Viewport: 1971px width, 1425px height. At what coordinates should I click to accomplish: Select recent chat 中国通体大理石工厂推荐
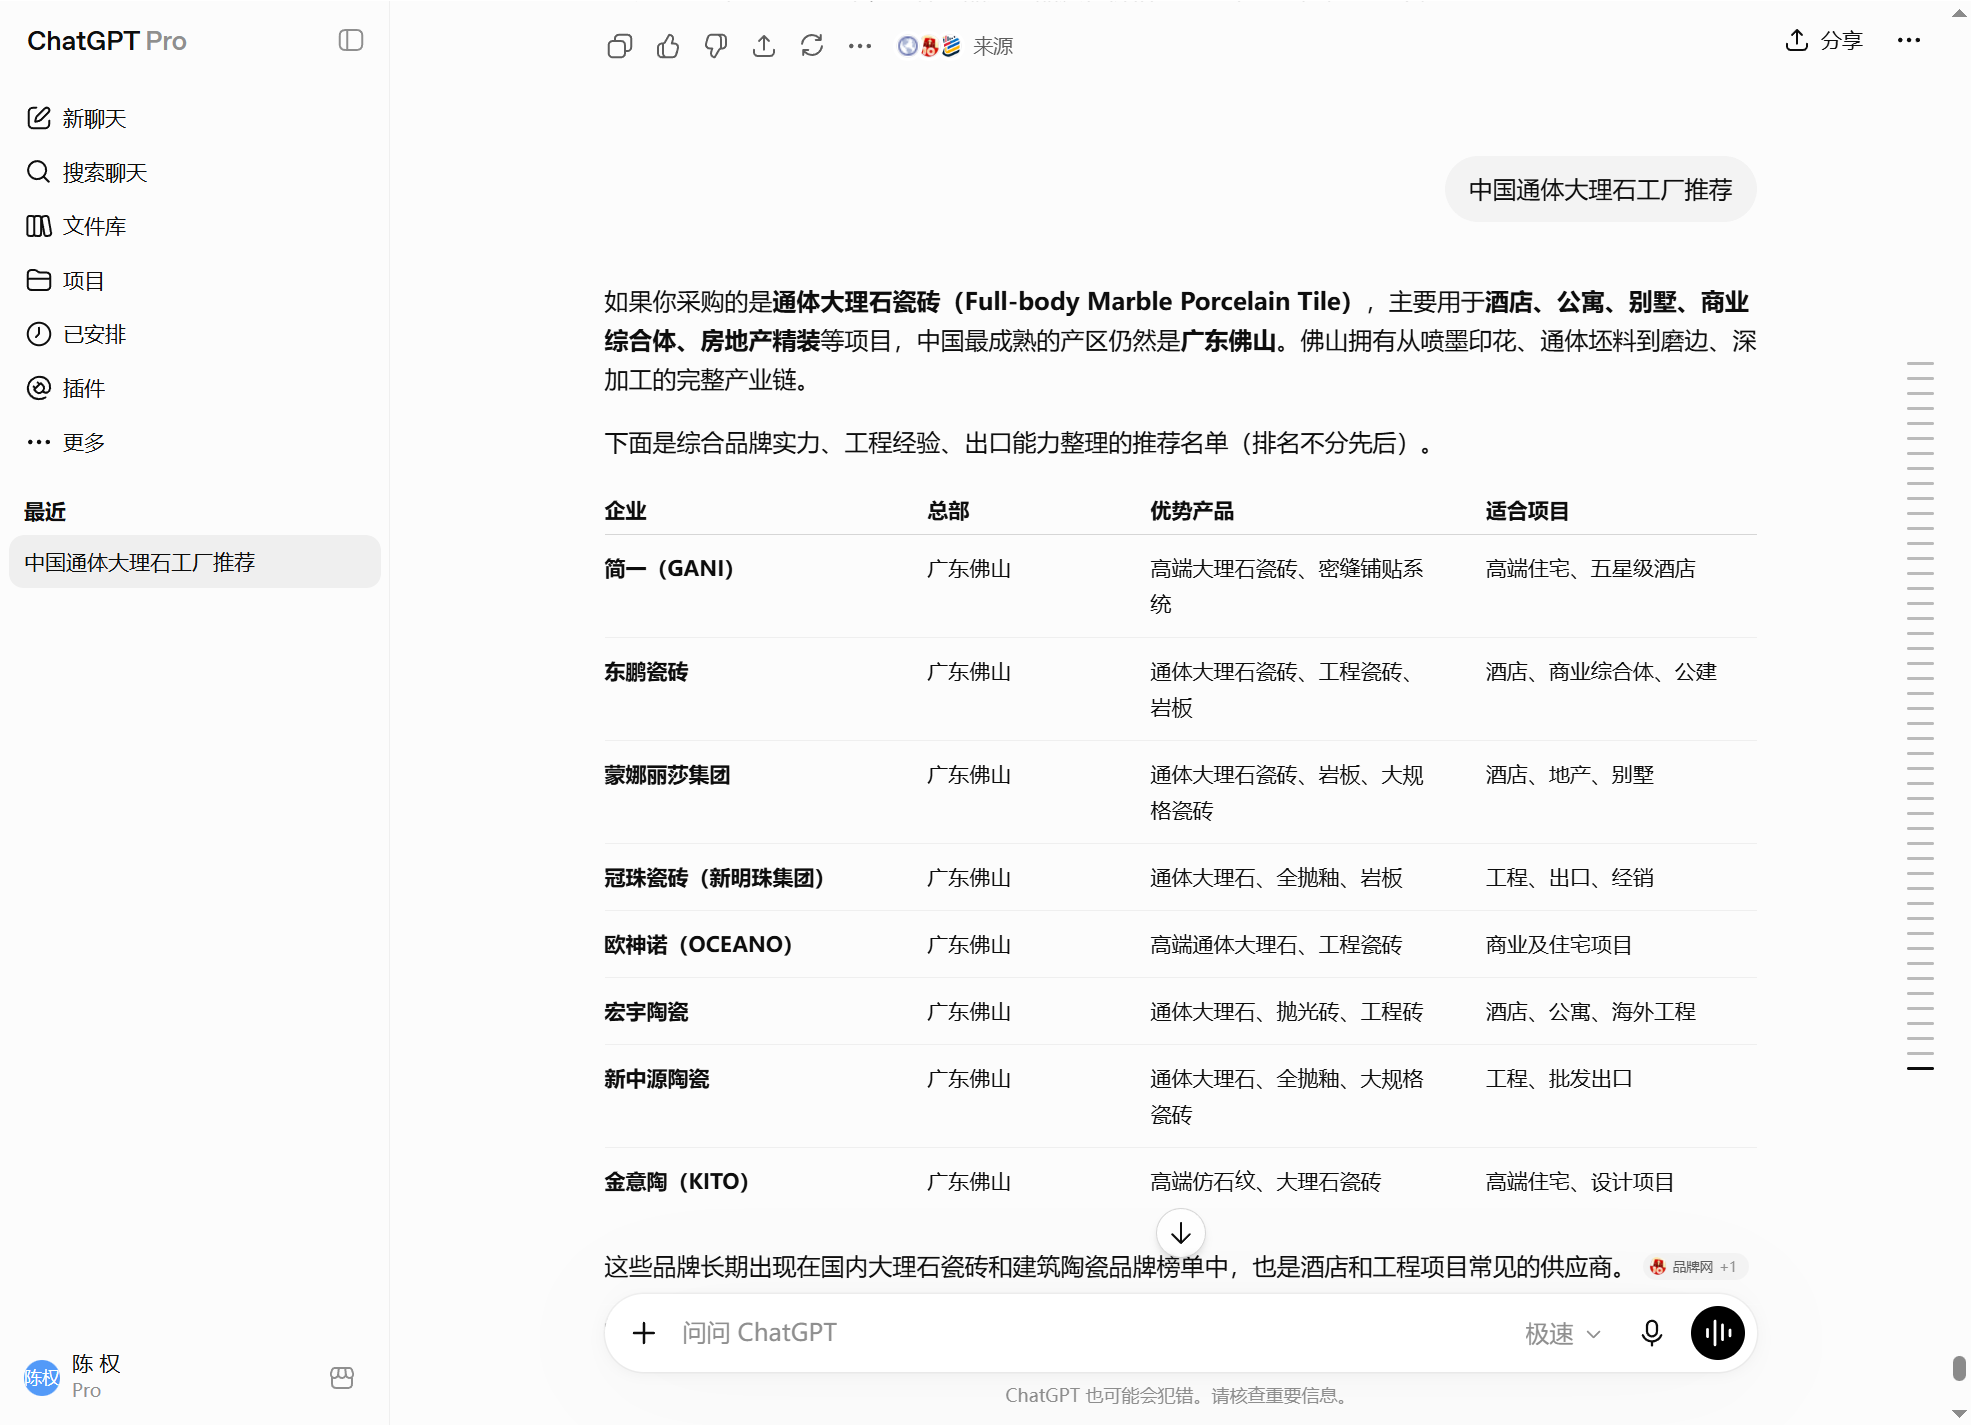click(x=195, y=562)
